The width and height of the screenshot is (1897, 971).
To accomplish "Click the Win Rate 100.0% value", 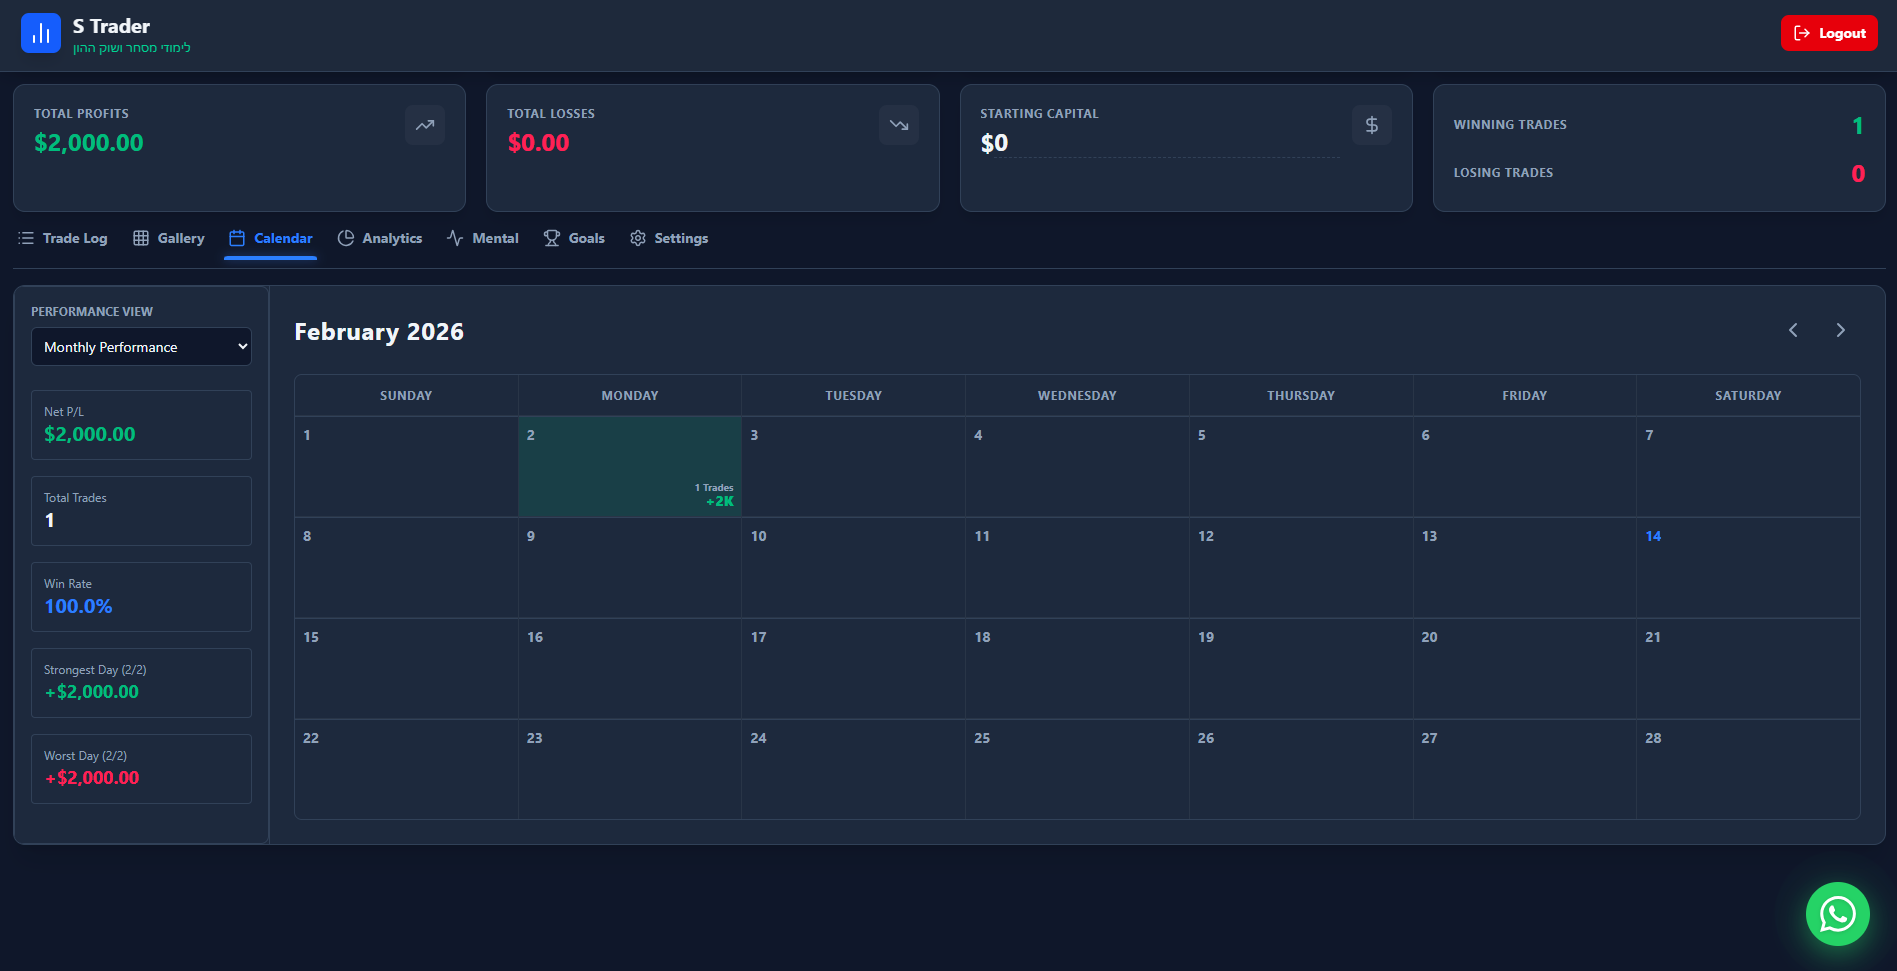I will click(78, 606).
